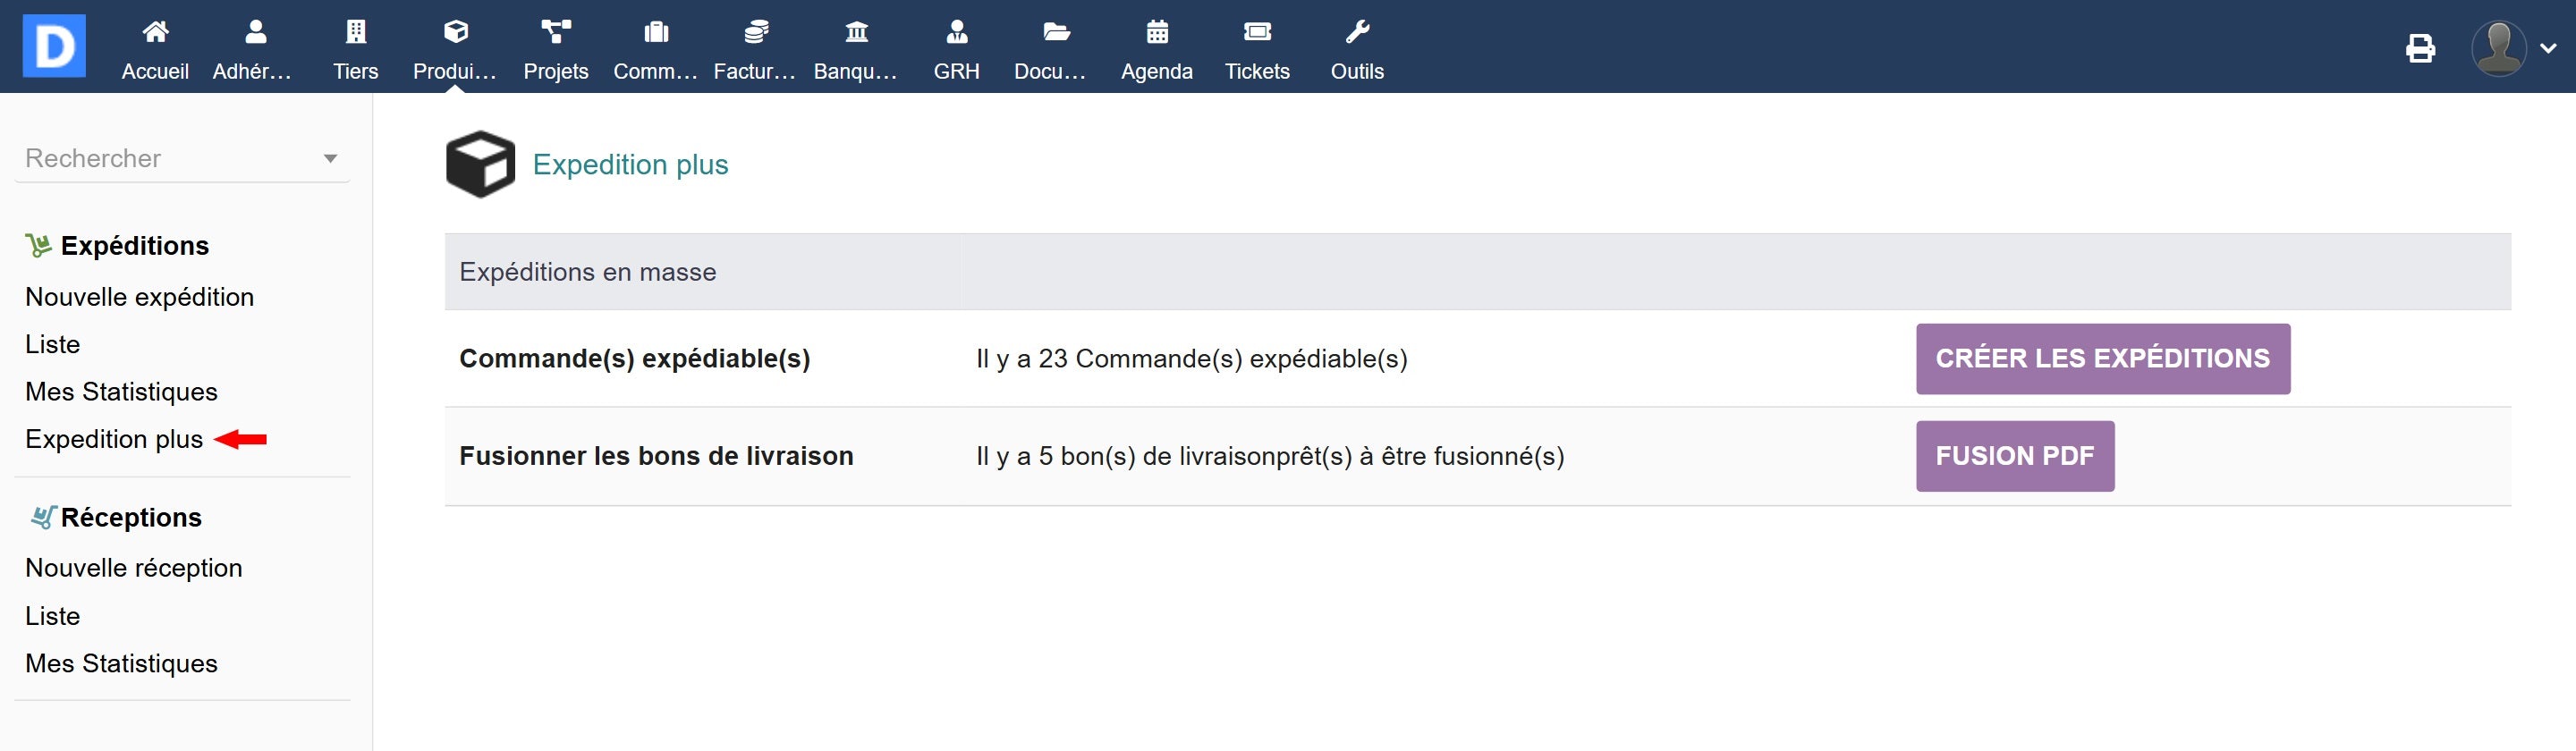This screenshot has width=2576, height=751.
Task: Open the Réceptions section heading
Action: click(x=131, y=517)
